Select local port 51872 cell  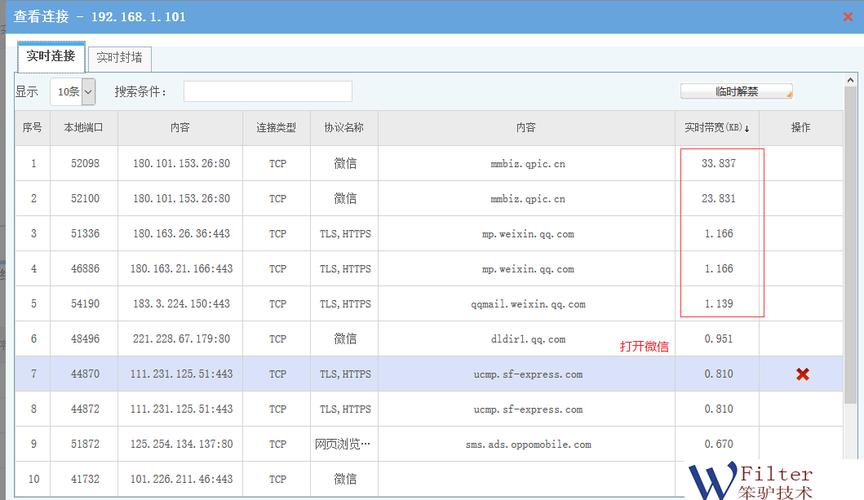[x=85, y=444]
